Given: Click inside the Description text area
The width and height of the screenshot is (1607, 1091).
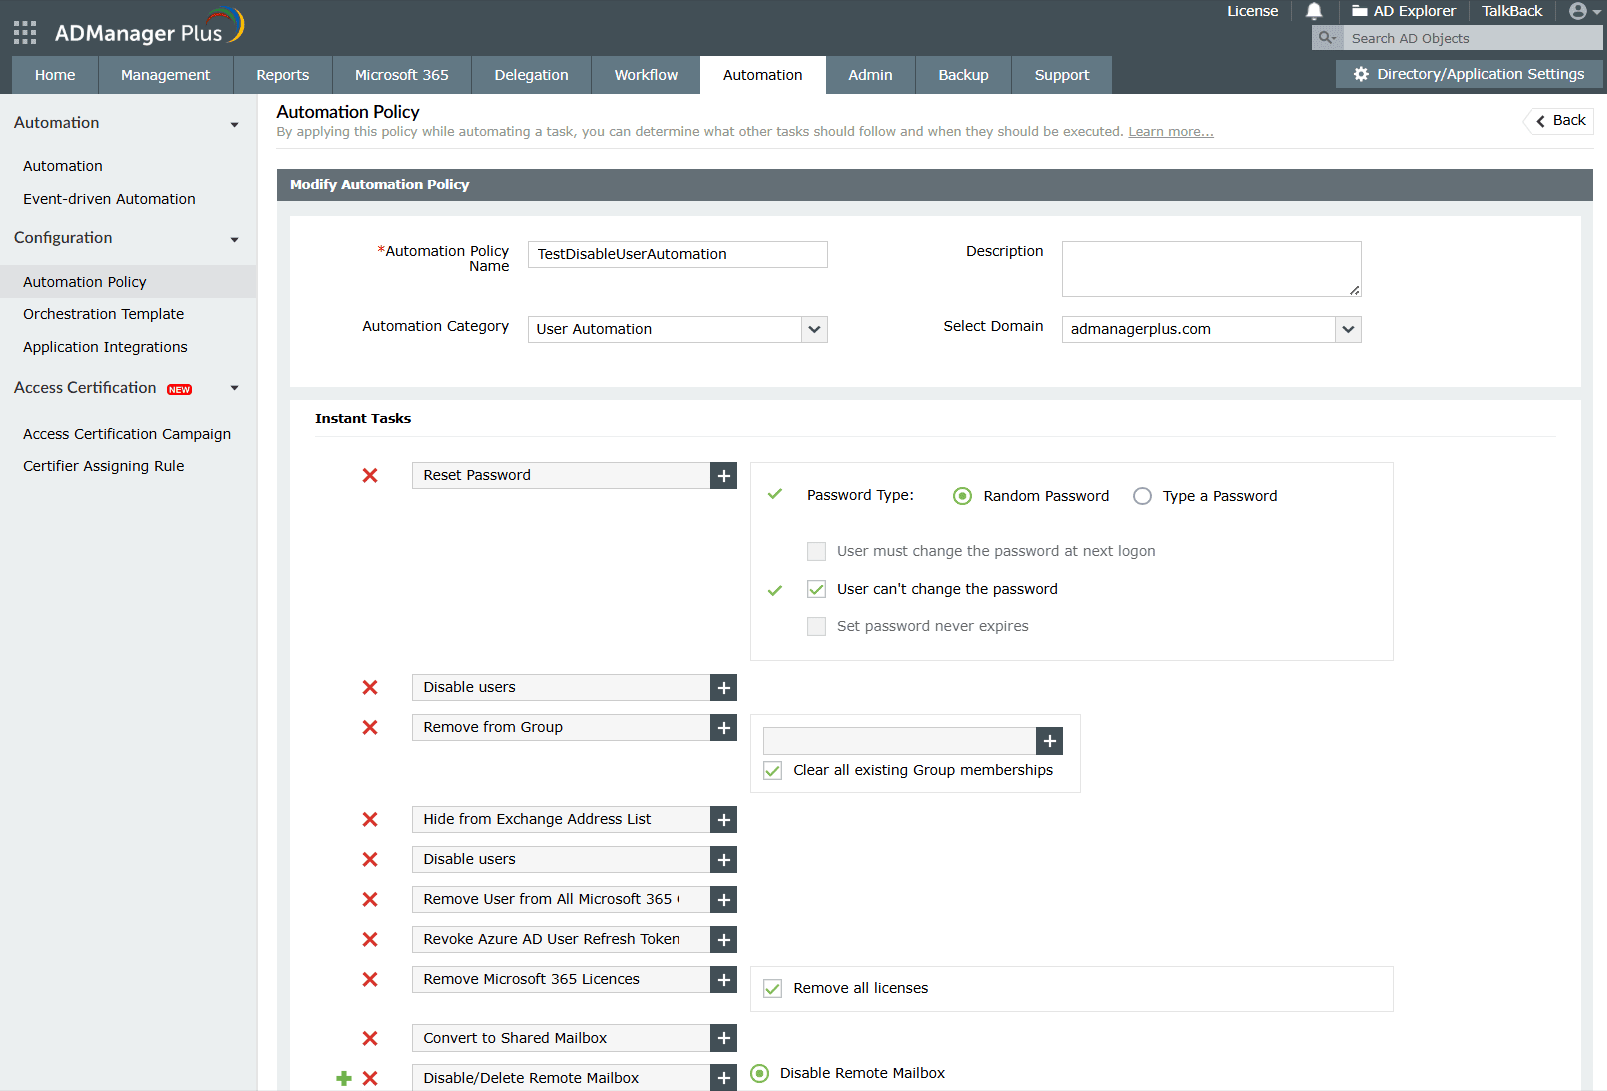Looking at the screenshot, I should click(x=1210, y=268).
